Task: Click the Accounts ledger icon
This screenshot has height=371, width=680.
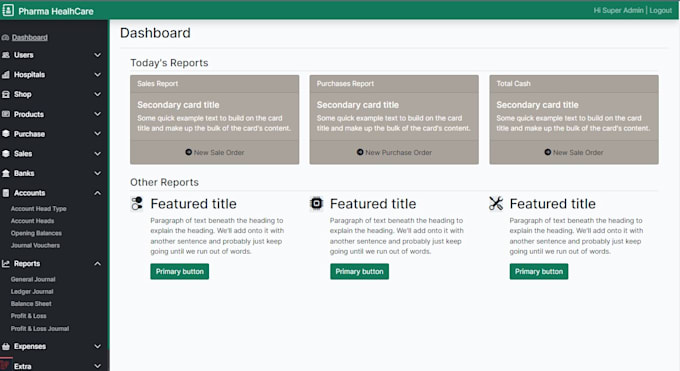Action: point(6,193)
